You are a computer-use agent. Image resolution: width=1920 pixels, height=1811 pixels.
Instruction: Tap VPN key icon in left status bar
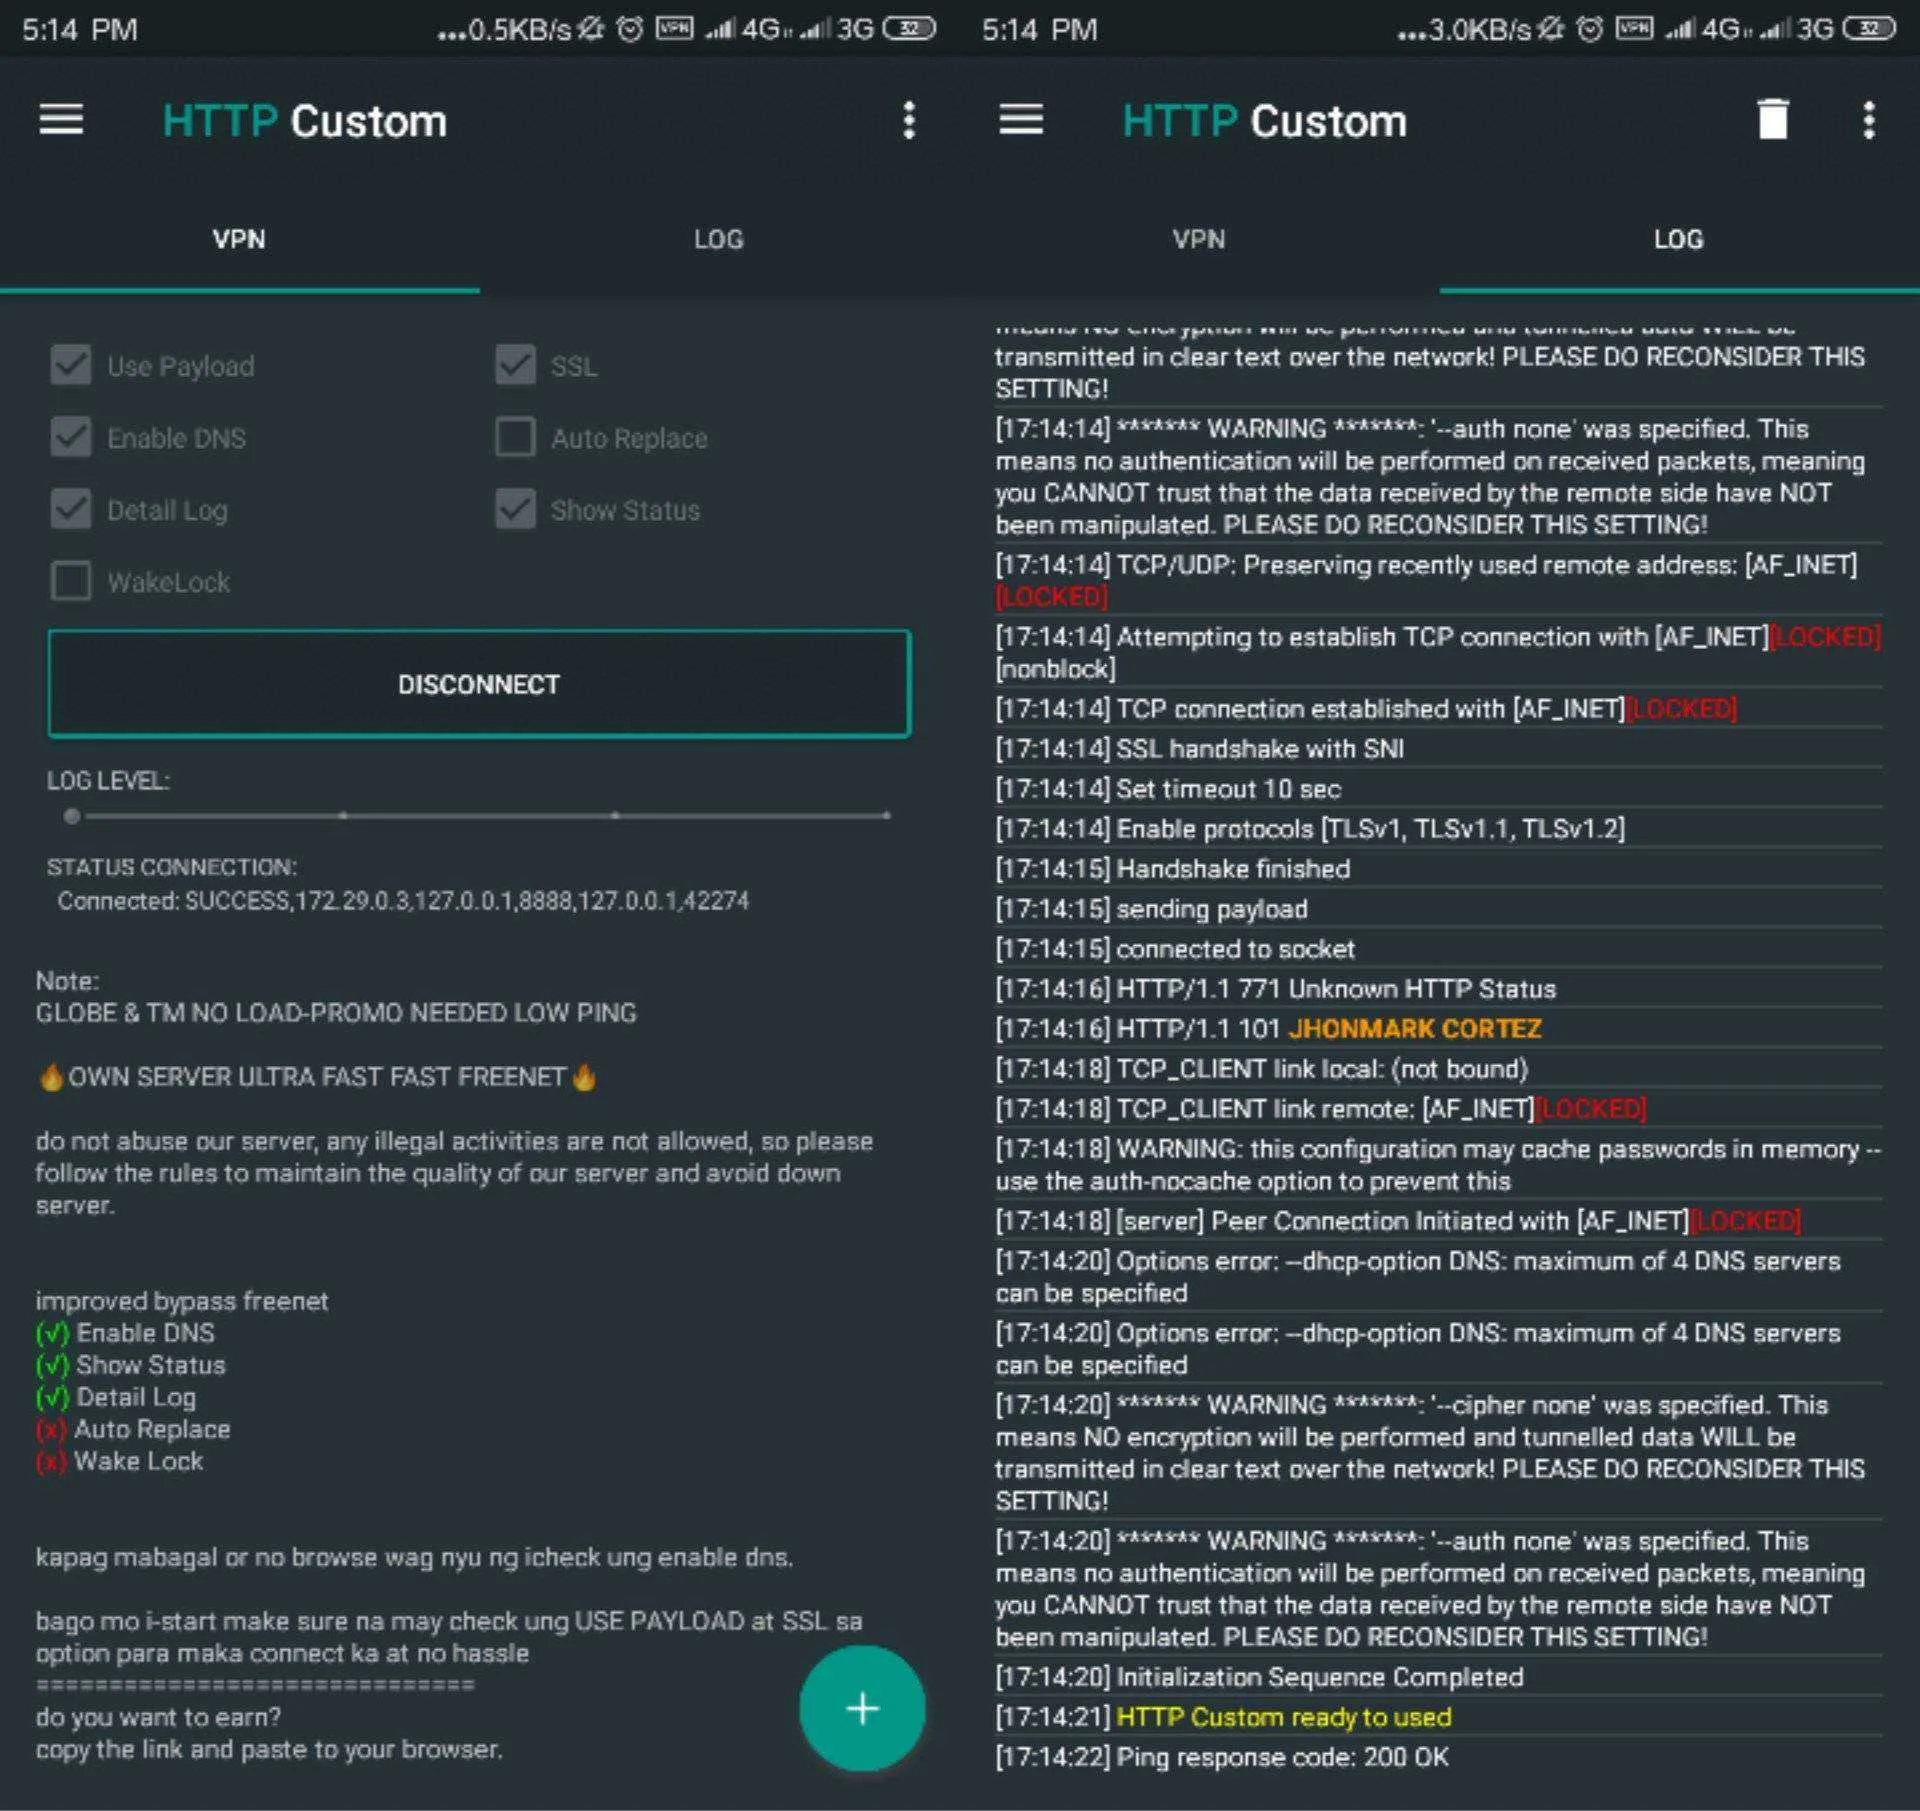[674, 28]
